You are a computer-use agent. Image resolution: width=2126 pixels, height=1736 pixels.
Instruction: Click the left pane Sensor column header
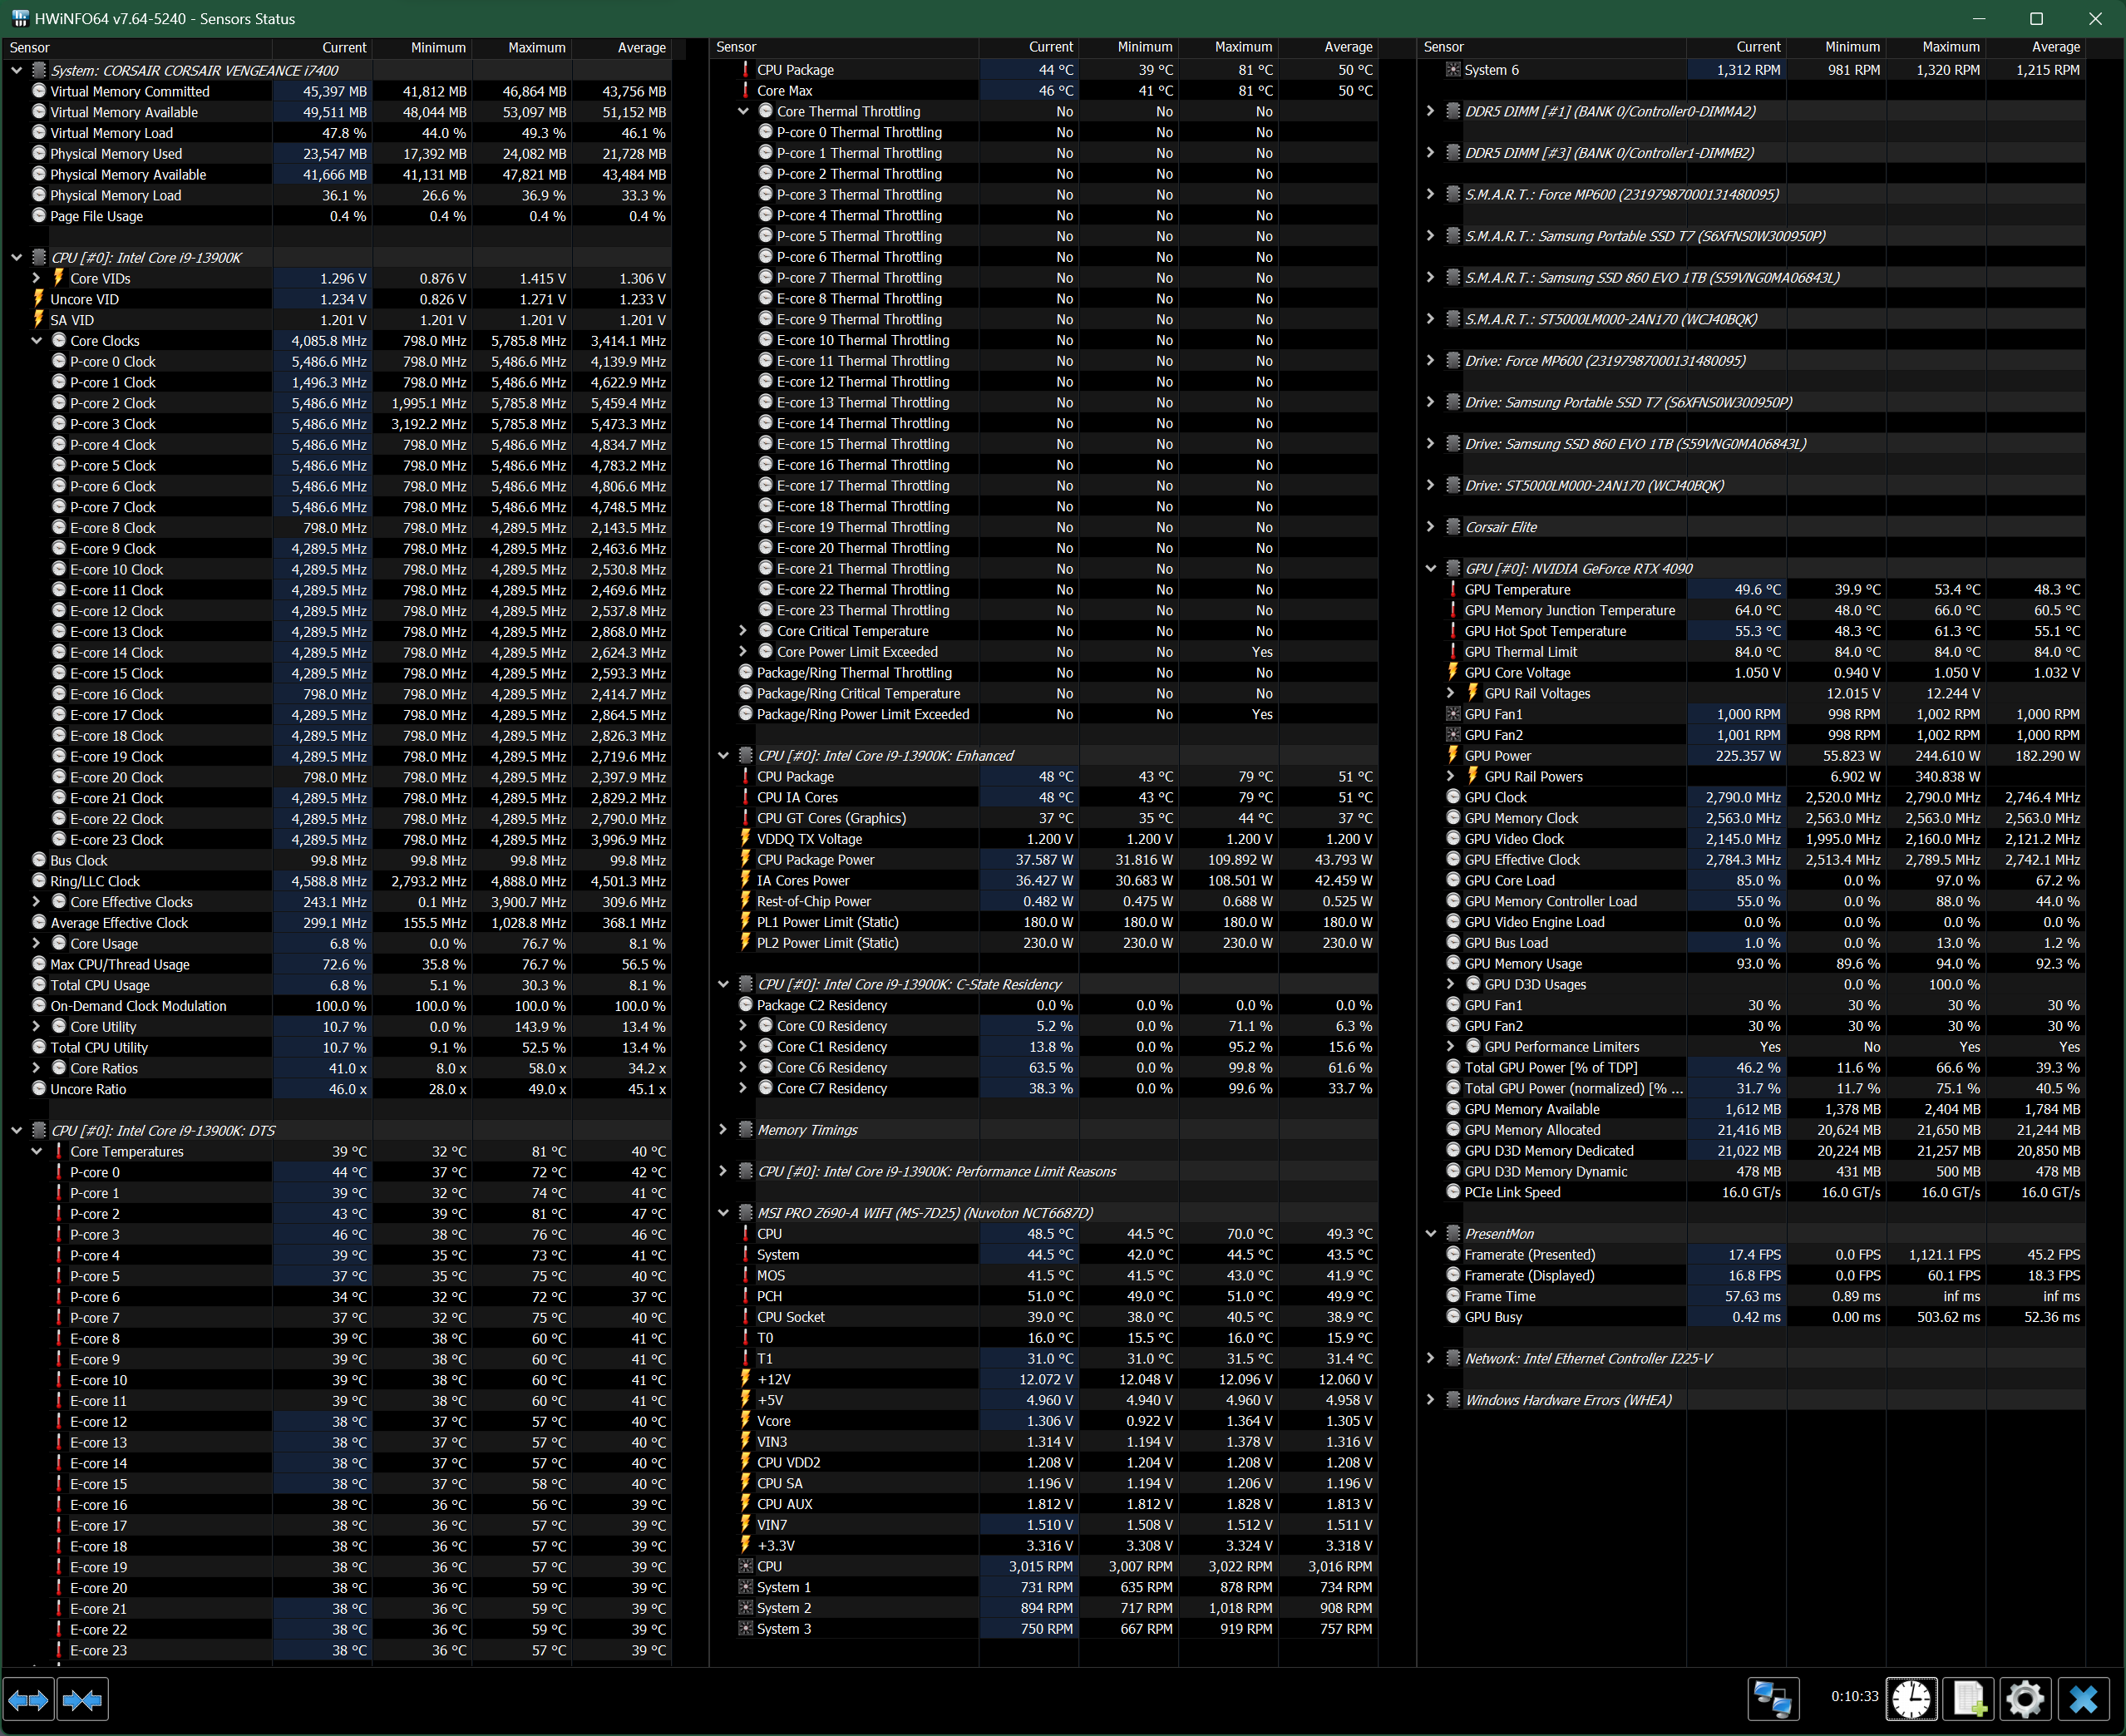click(138, 47)
